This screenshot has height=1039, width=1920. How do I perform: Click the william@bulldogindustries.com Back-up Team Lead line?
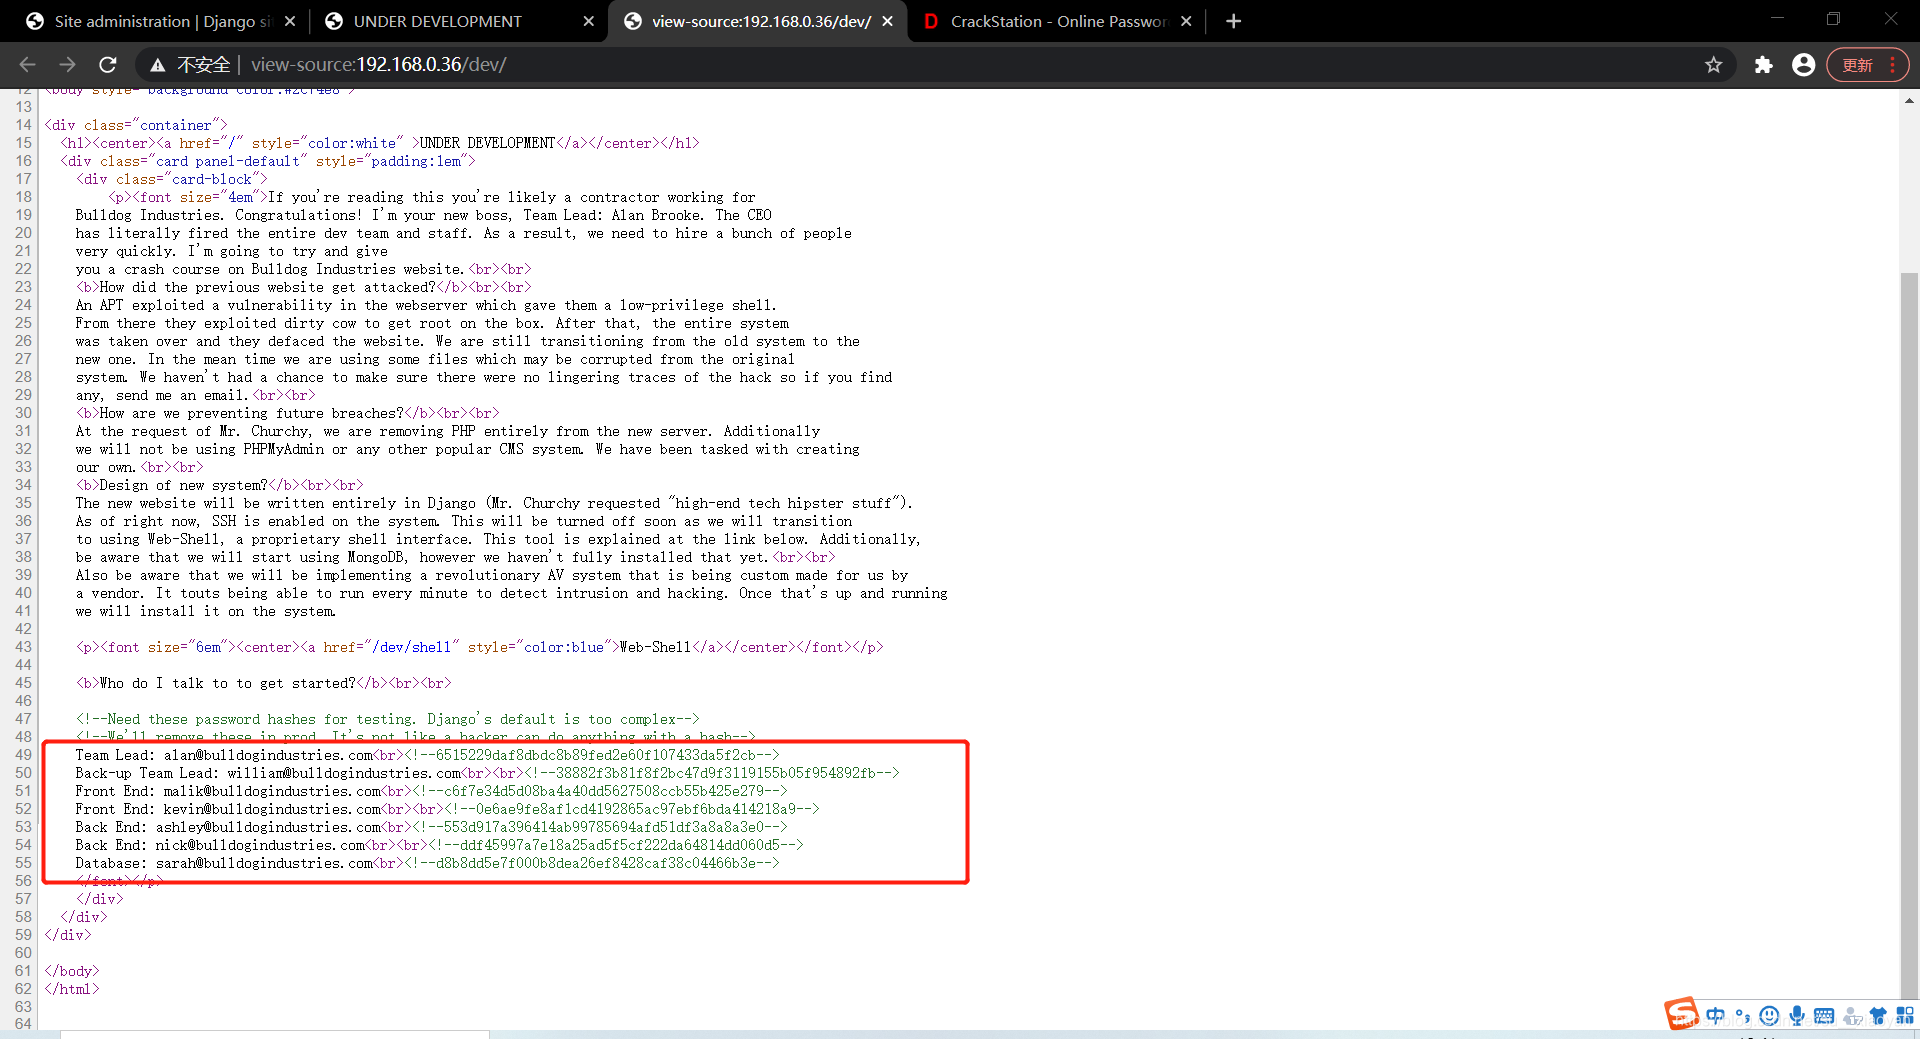pyautogui.click(x=488, y=773)
